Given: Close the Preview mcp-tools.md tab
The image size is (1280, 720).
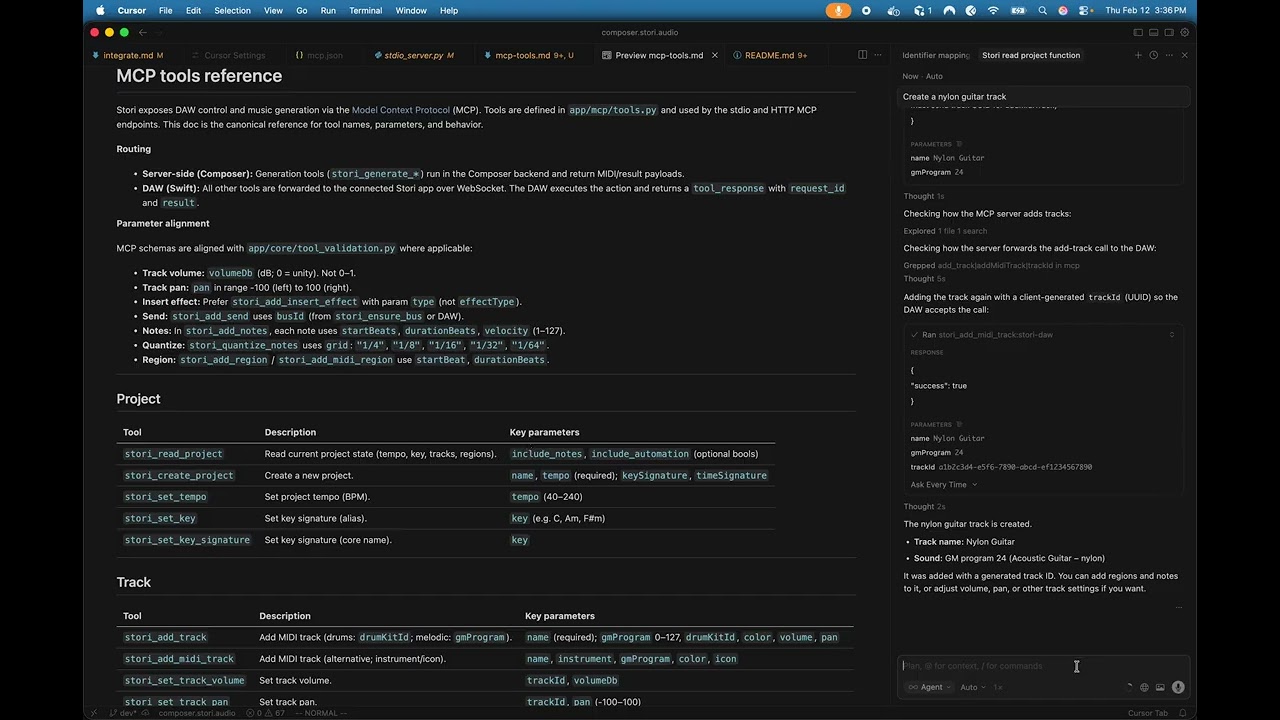Looking at the screenshot, I should click(x=714, y=55).
